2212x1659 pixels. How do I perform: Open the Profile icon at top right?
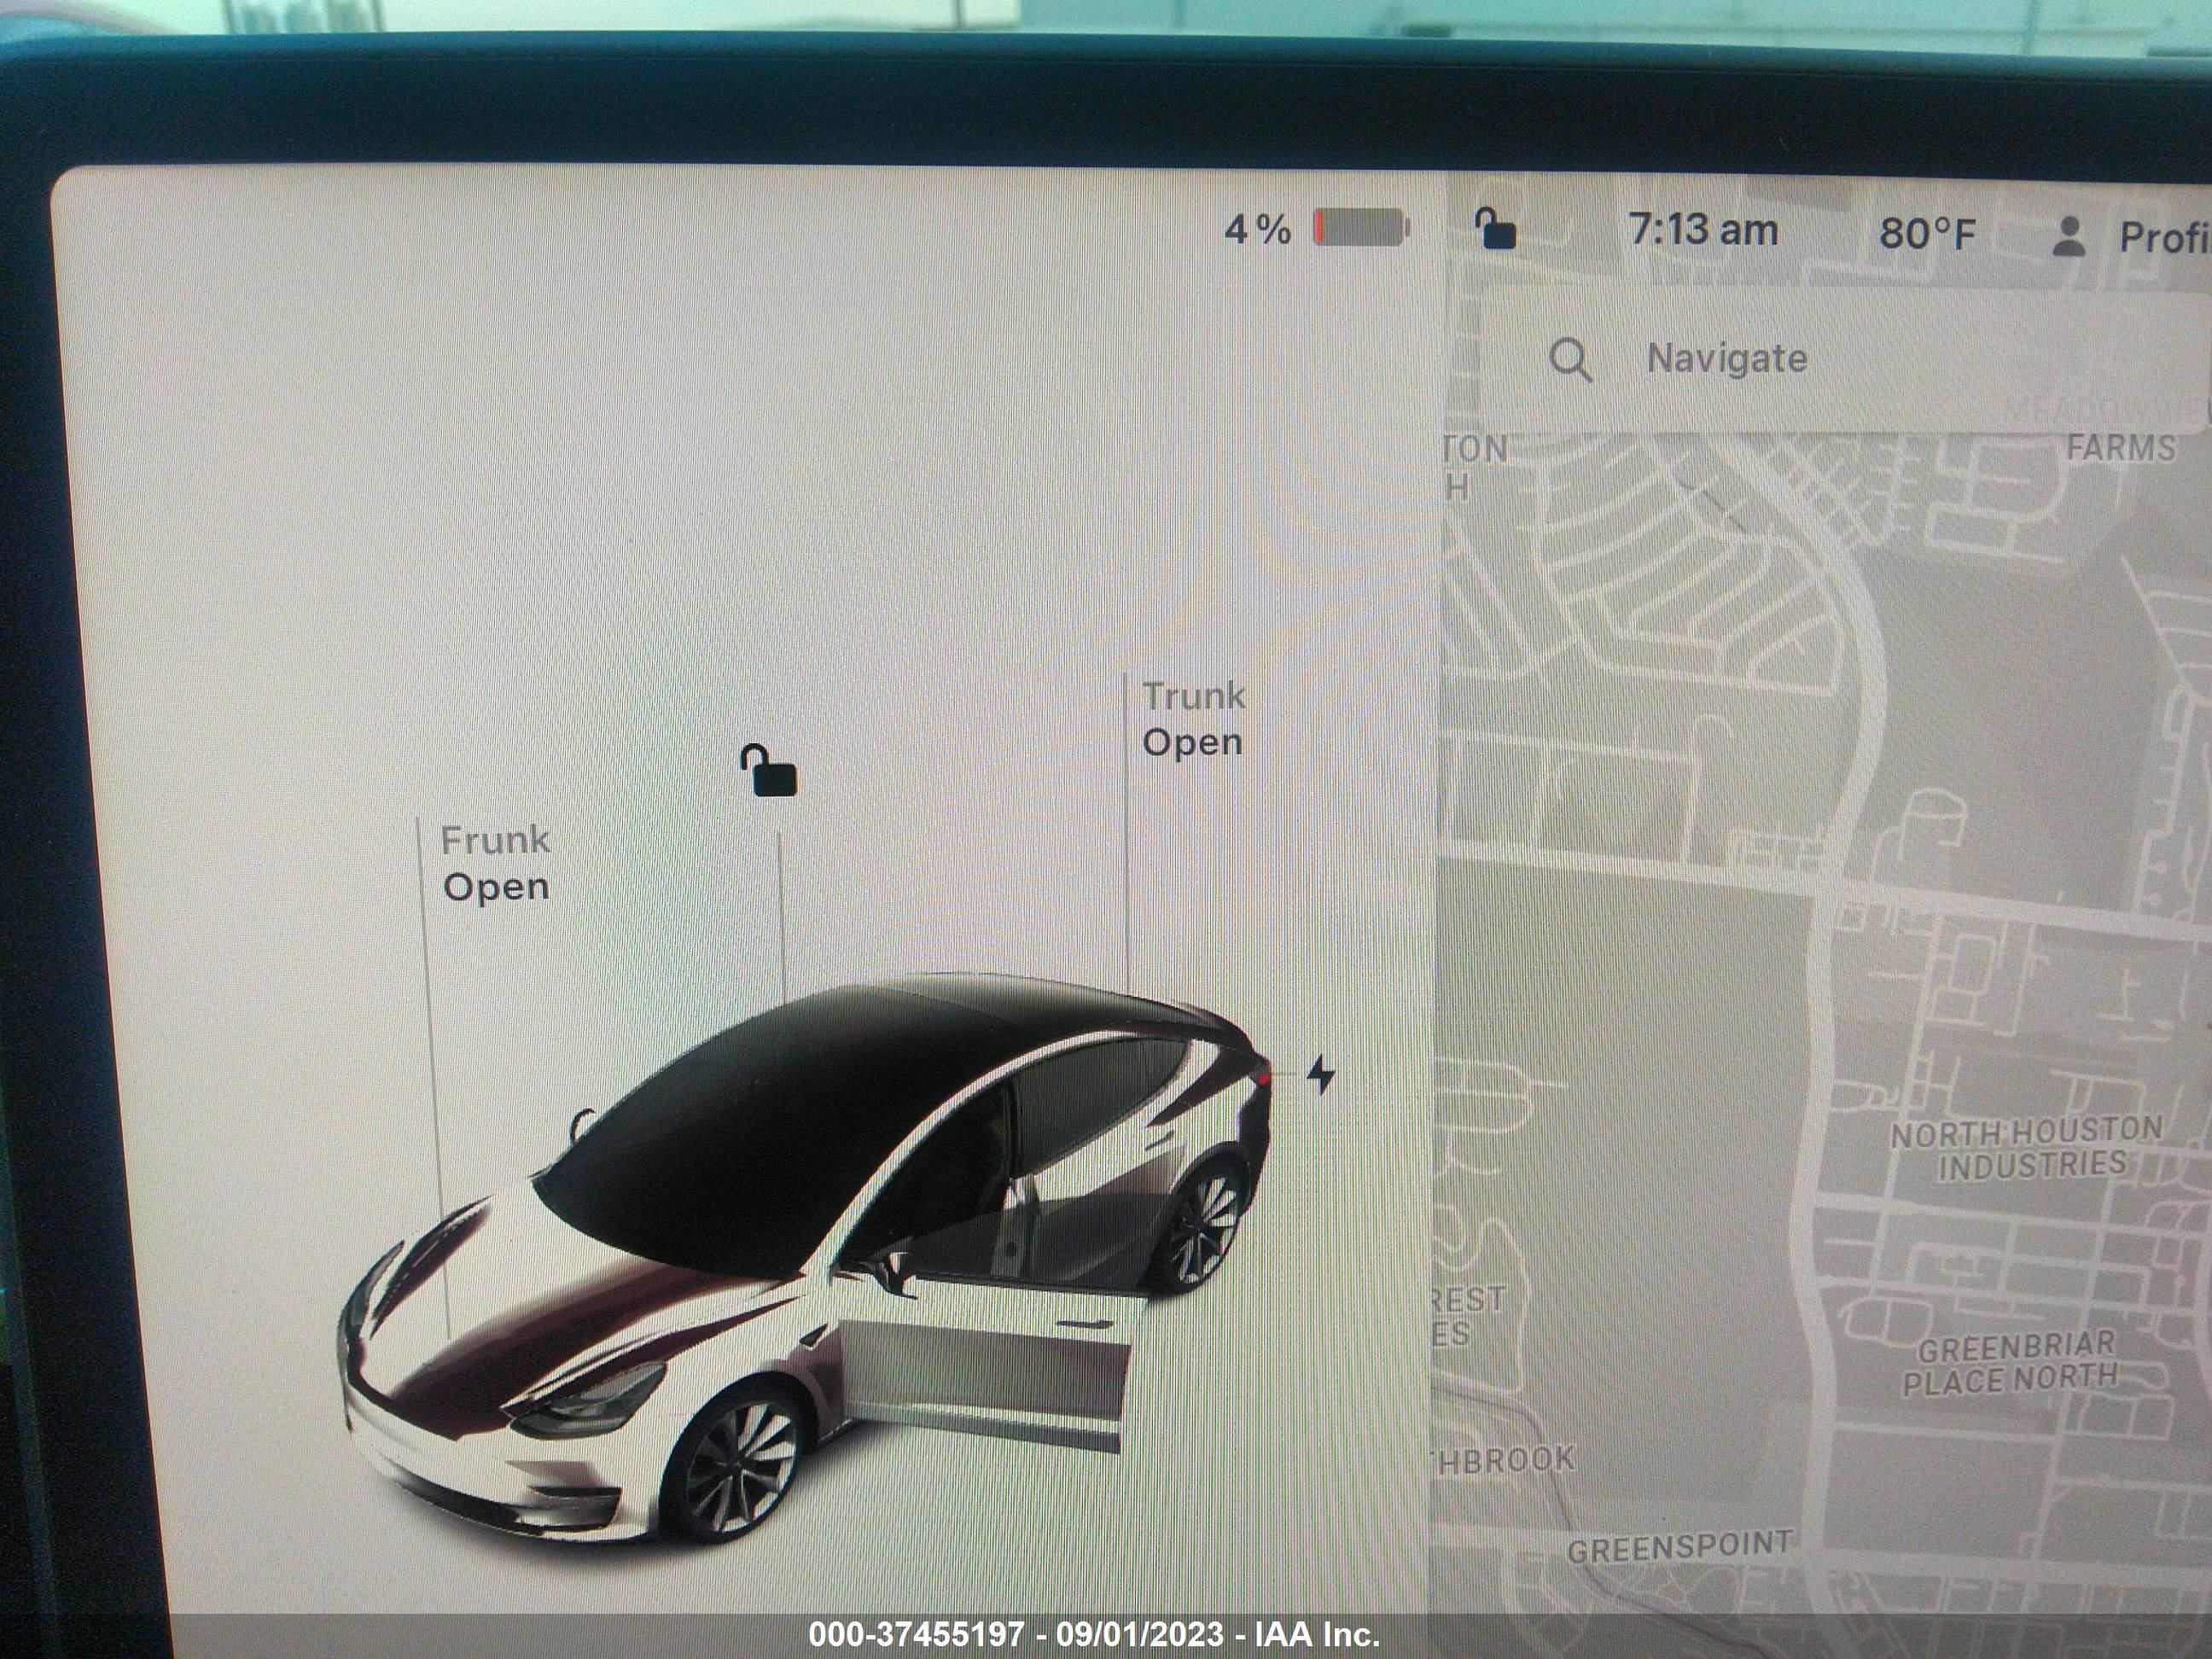[2068, 237]
